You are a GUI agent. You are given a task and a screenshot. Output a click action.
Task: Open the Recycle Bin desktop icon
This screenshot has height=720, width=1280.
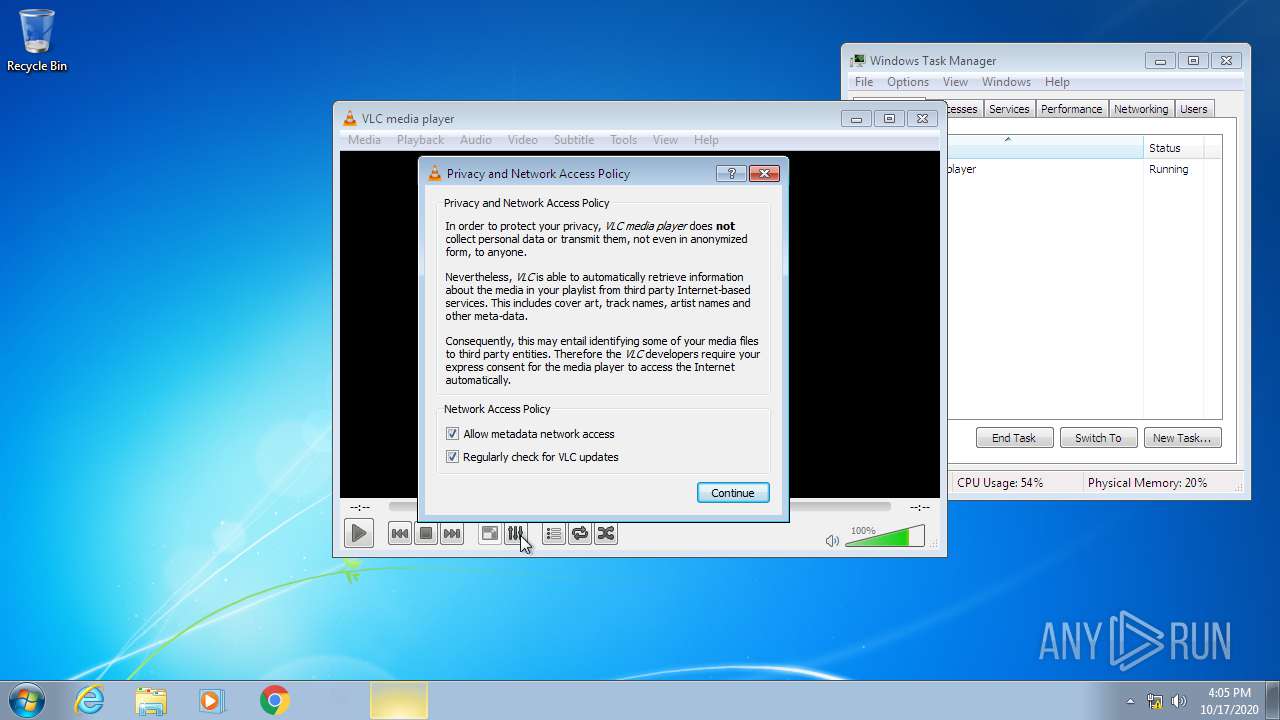coord(37,41)
